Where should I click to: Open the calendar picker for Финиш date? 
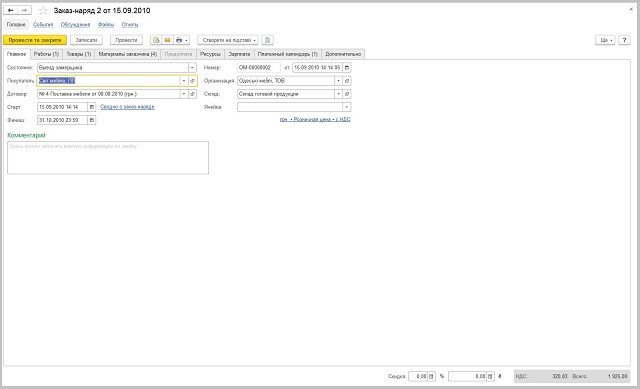(92, 120)
